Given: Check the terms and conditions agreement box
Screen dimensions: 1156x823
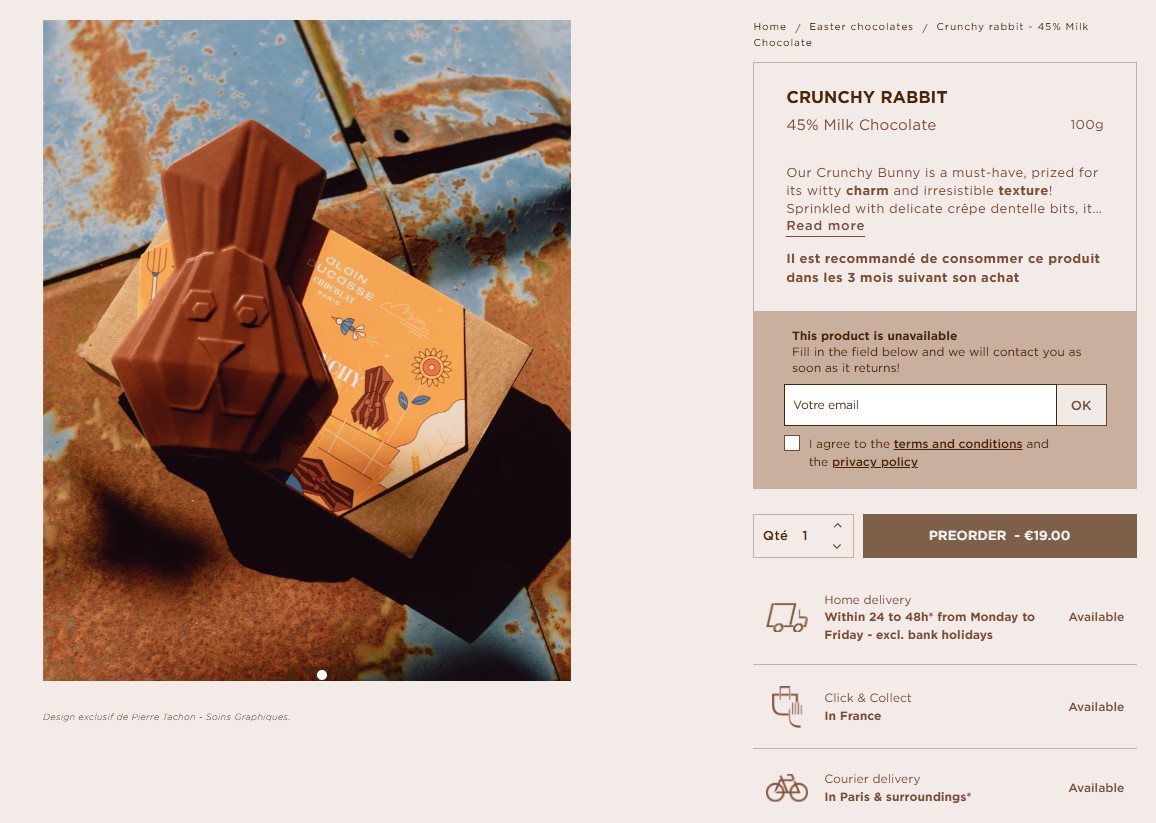Looking at the screenshot, I should pos(792,443).
